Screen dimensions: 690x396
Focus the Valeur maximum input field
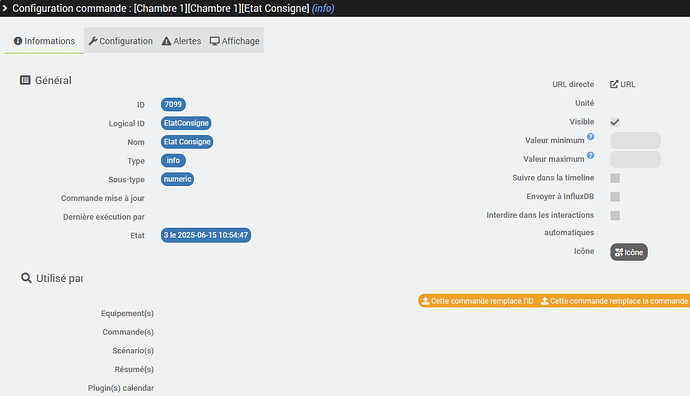[x=635, y=159]
